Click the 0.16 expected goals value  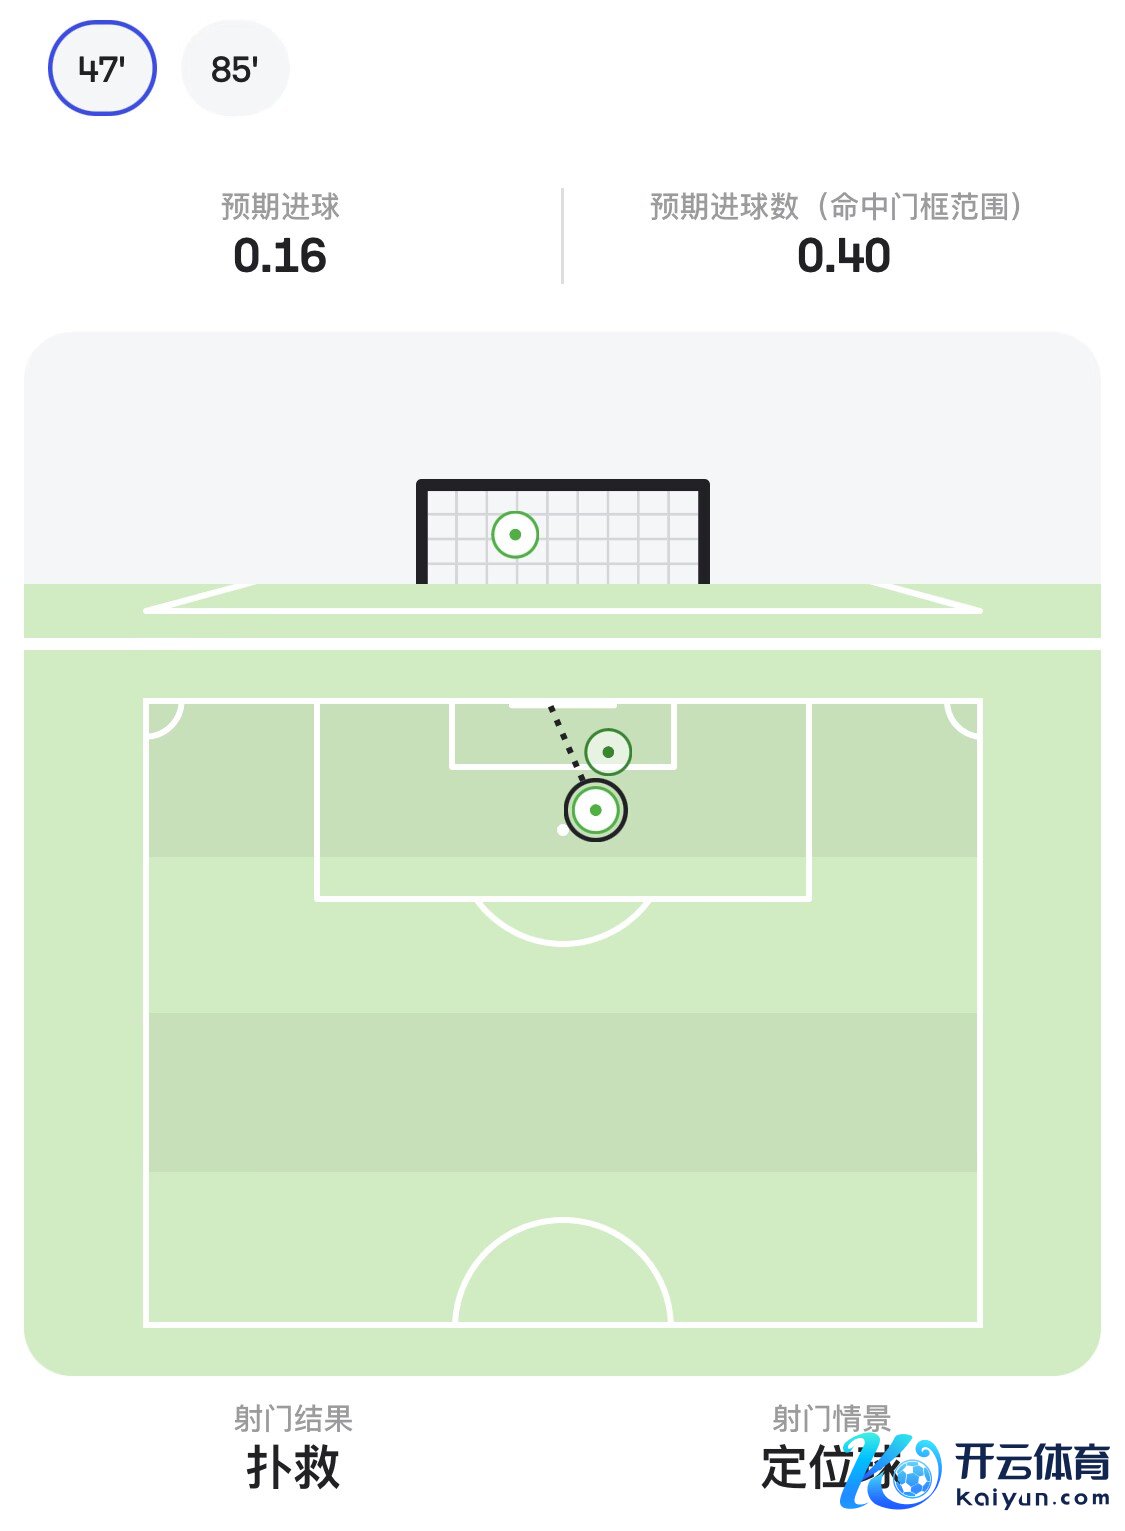(x=280, y=256)
